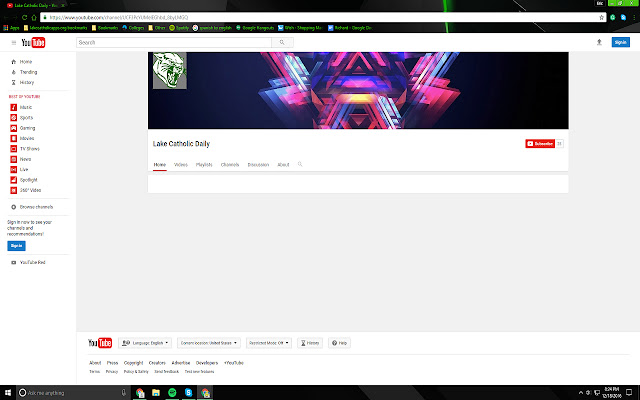The image size is (640, 400).
Task: Click the footer Help button
Action: tap(339, 343)
